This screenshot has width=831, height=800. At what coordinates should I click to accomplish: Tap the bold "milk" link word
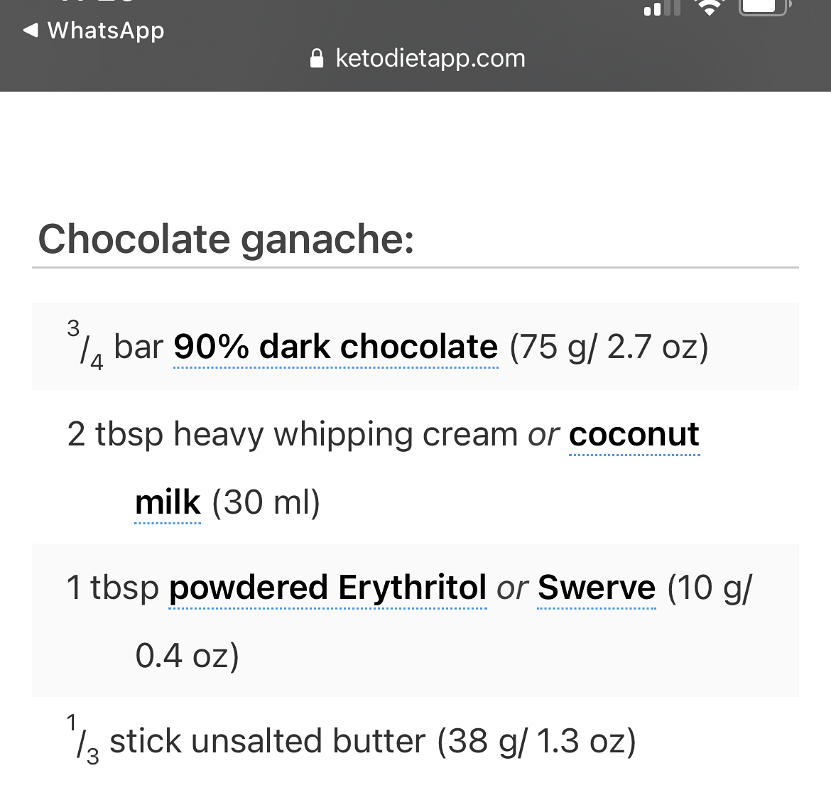click(168, 503)
